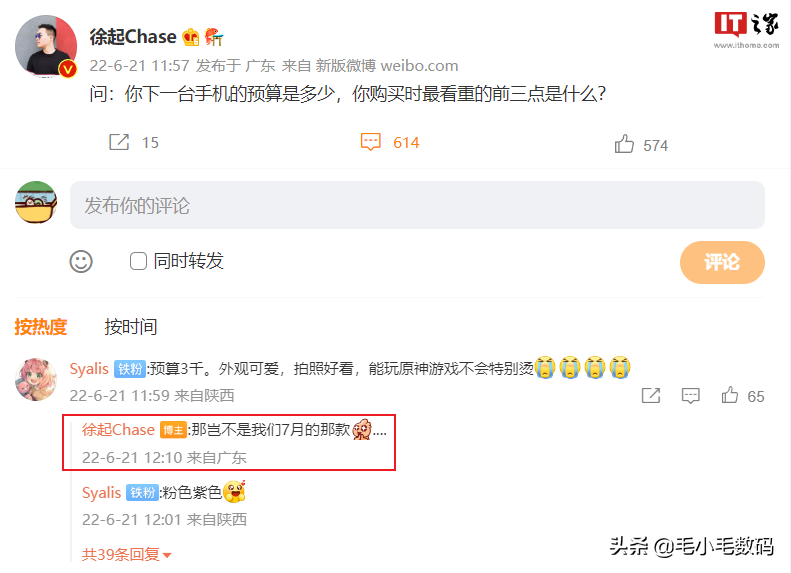Reply using the comment icon on Syalis's comment
Image resolution: width=791 pixels, height=573 pixels.
tap(691, 395)
